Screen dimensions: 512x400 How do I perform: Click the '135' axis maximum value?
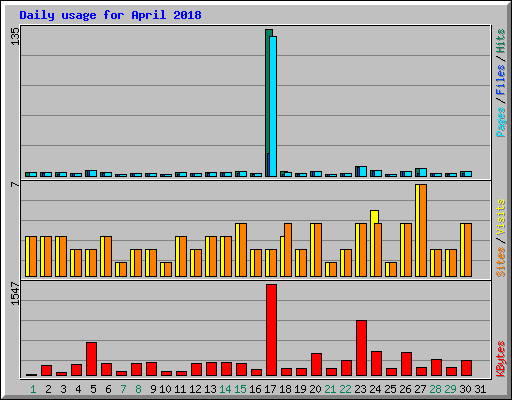(15, 36)
